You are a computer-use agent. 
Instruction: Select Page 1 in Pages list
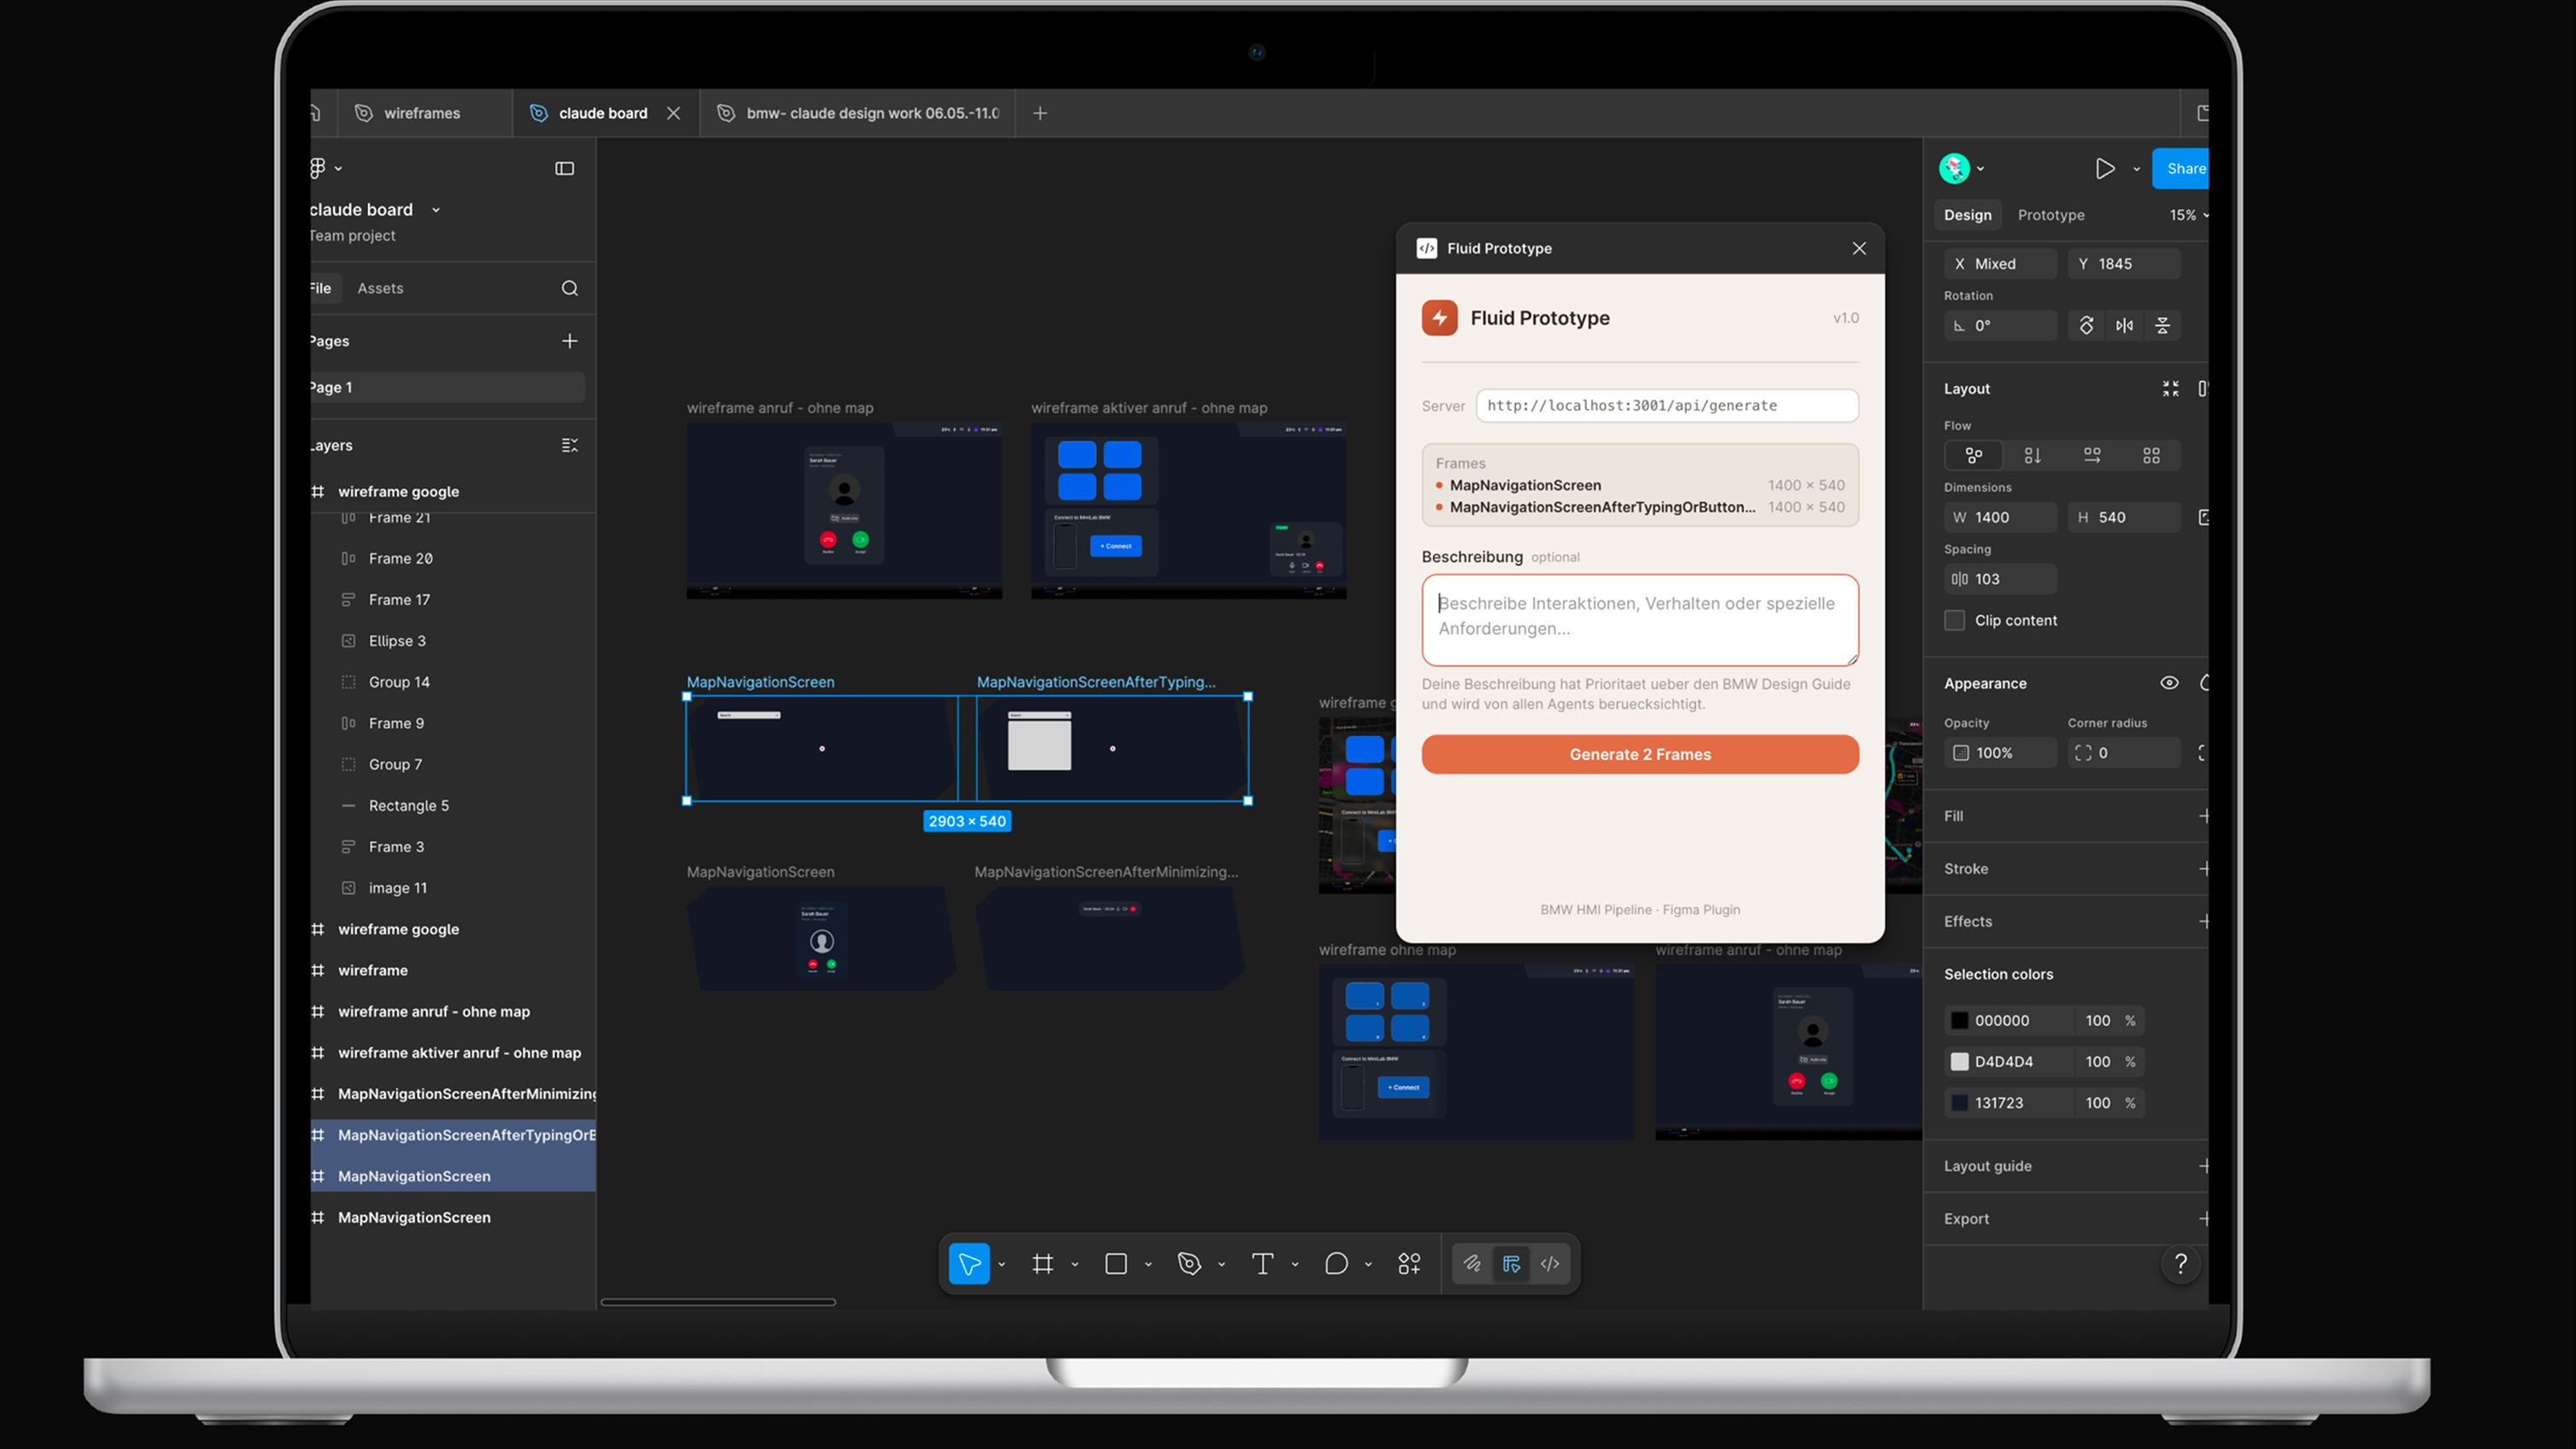[447, 387]
